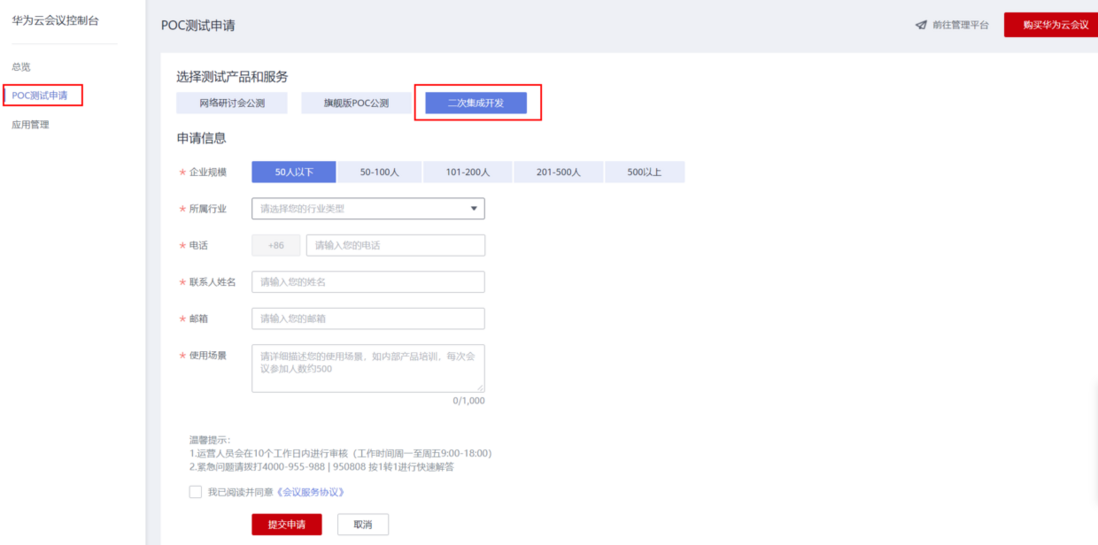Select 101-200人 company size option
The width and height of the screenshot is (1098, 545).
pyautogui.click(x=468, y=172)
